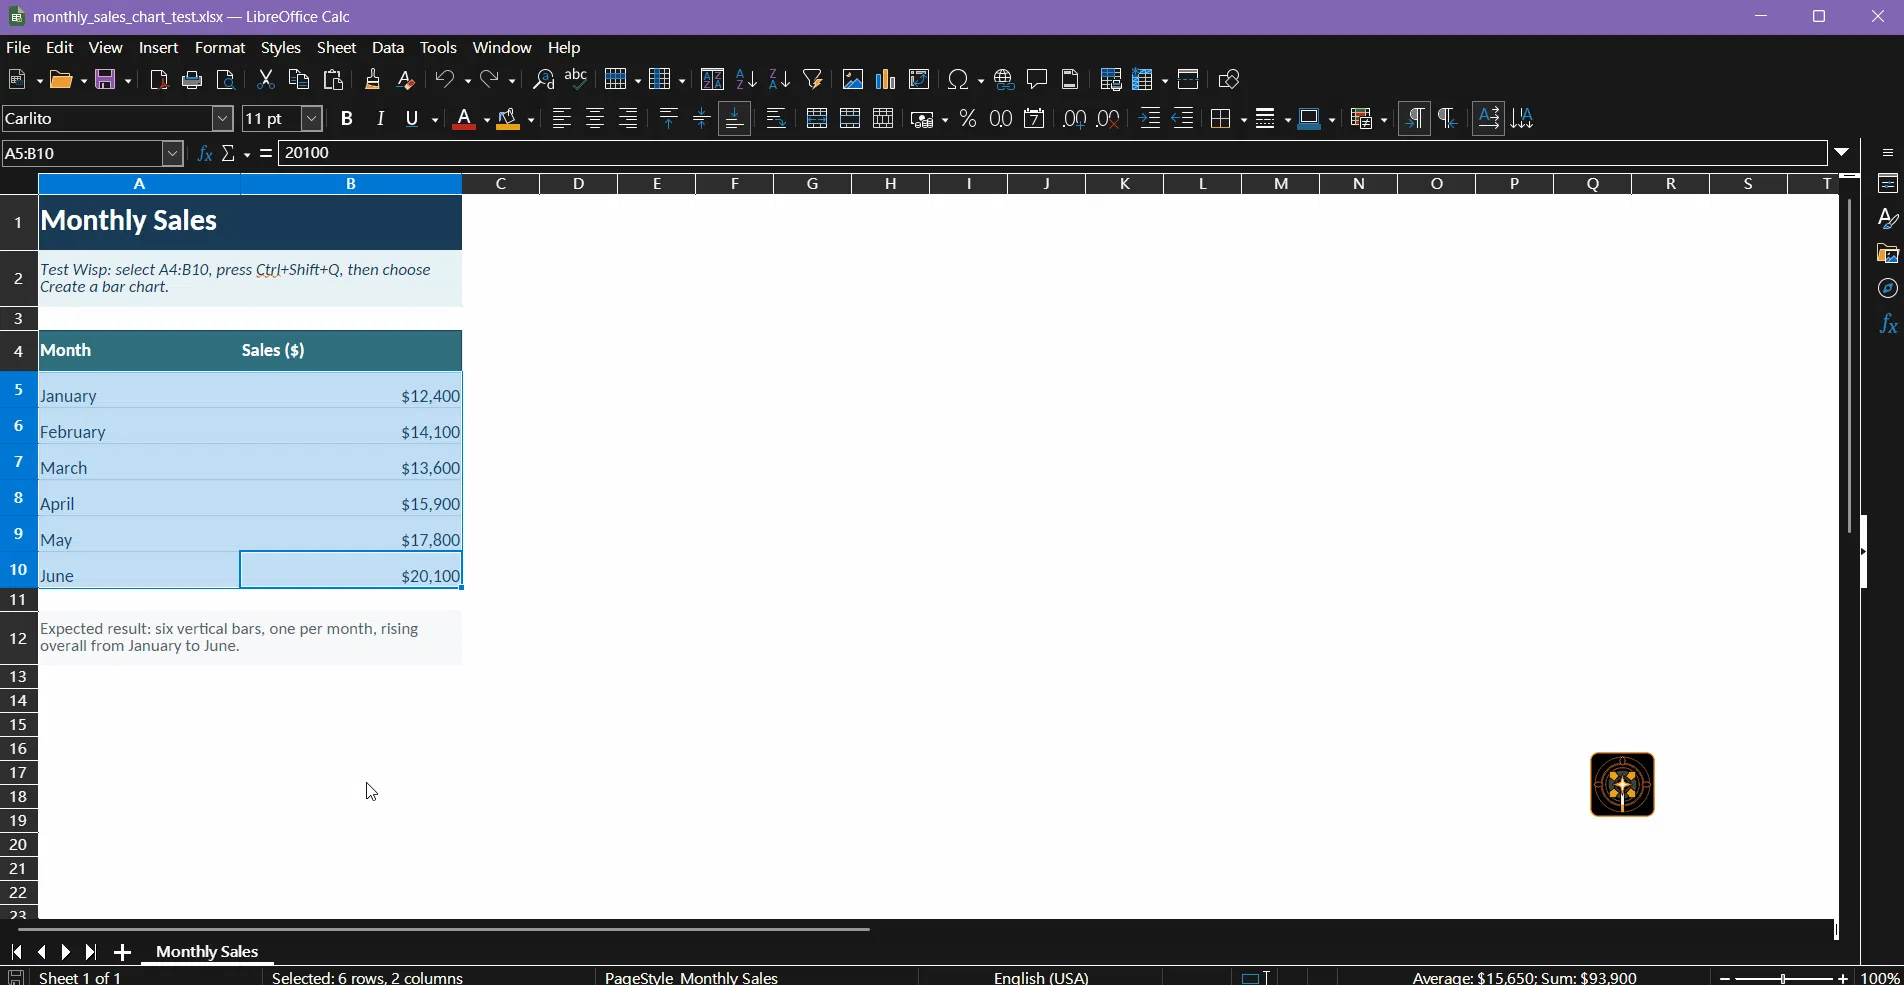Click the Insert Image icon
The image size is (1904, 985).
(x=853, y=80)
